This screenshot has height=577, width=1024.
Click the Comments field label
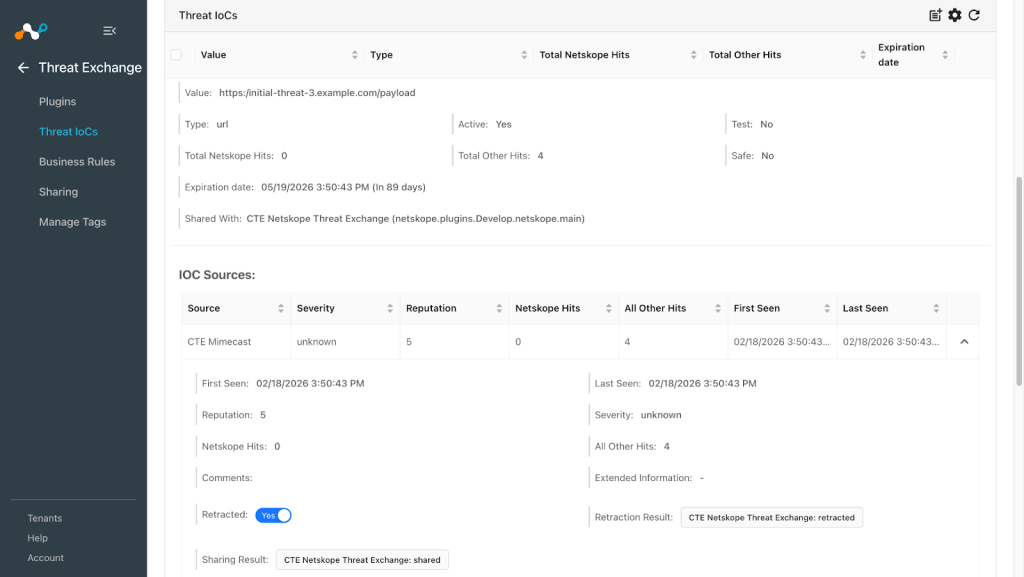[227, 478]
